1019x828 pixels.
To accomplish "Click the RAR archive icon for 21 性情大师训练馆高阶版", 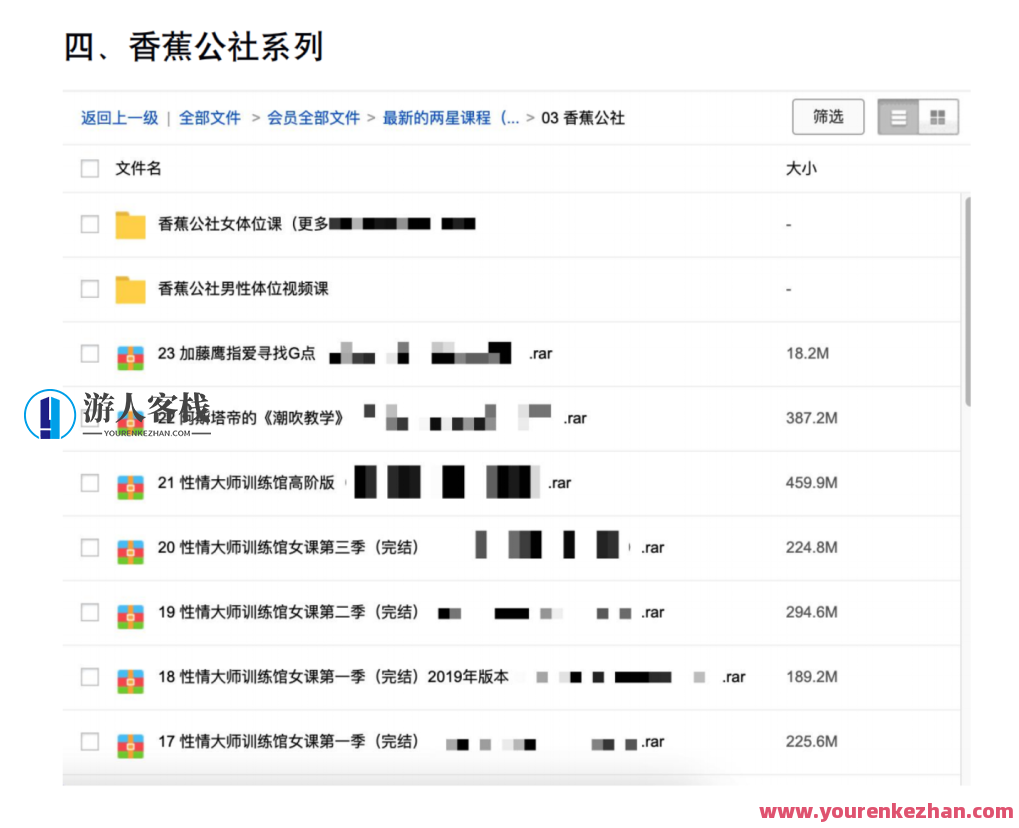I will tap(131, 482).
